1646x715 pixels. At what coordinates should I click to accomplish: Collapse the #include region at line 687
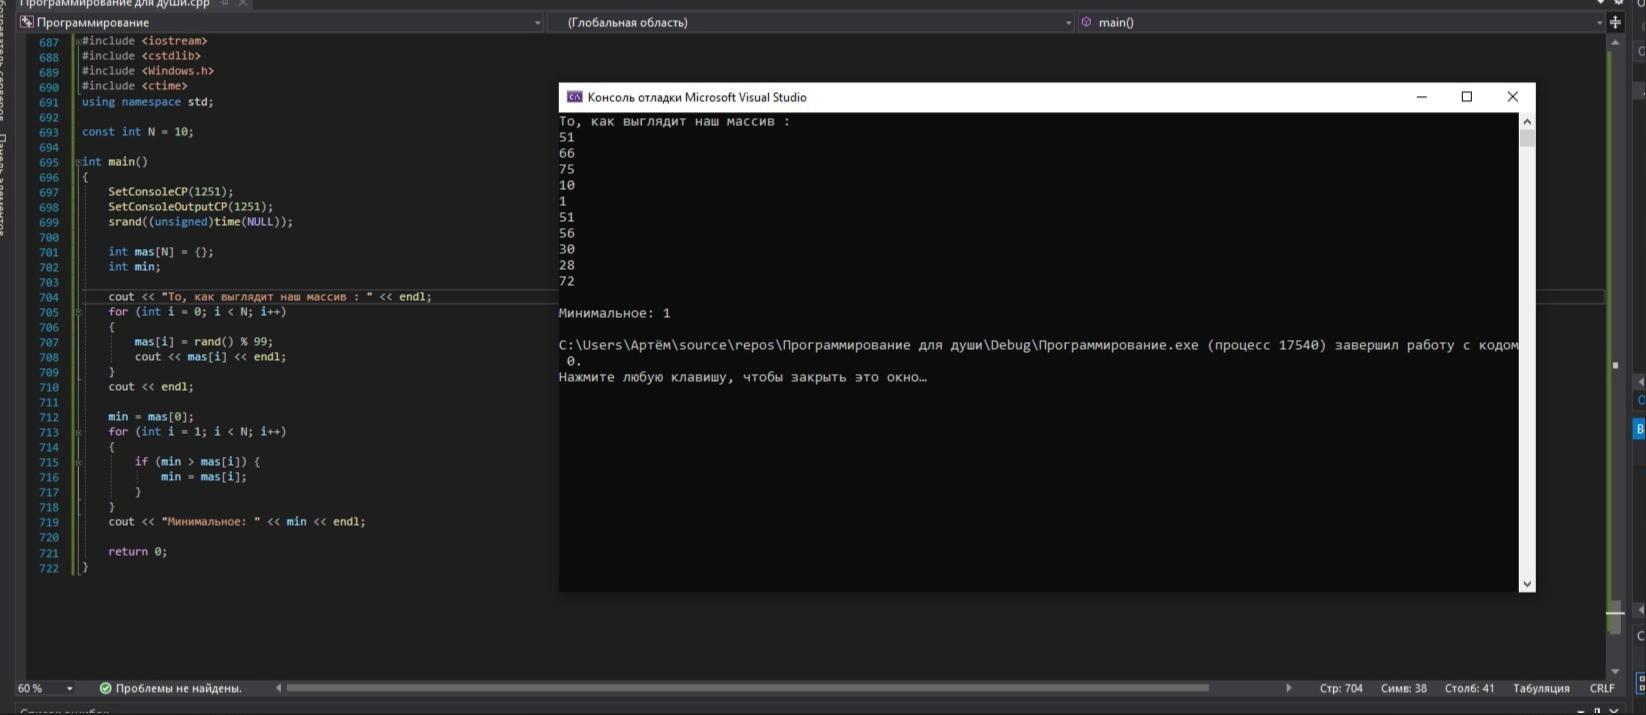(78, 41)
